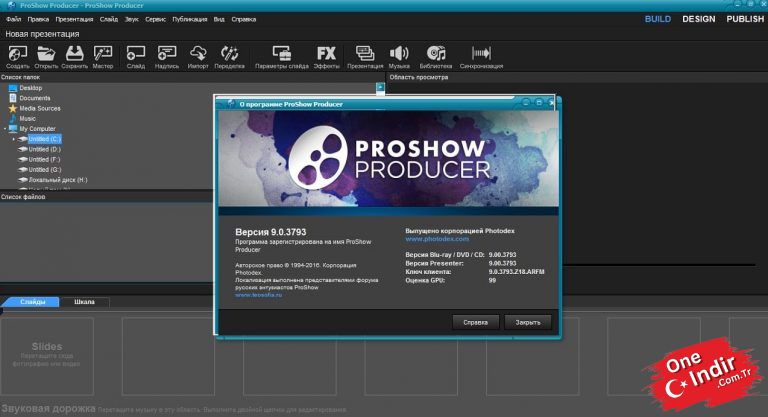The height and width of the screenshot is (417, 768).
Task: Select drive Untitled (C:)
Action: coord(44,139)
